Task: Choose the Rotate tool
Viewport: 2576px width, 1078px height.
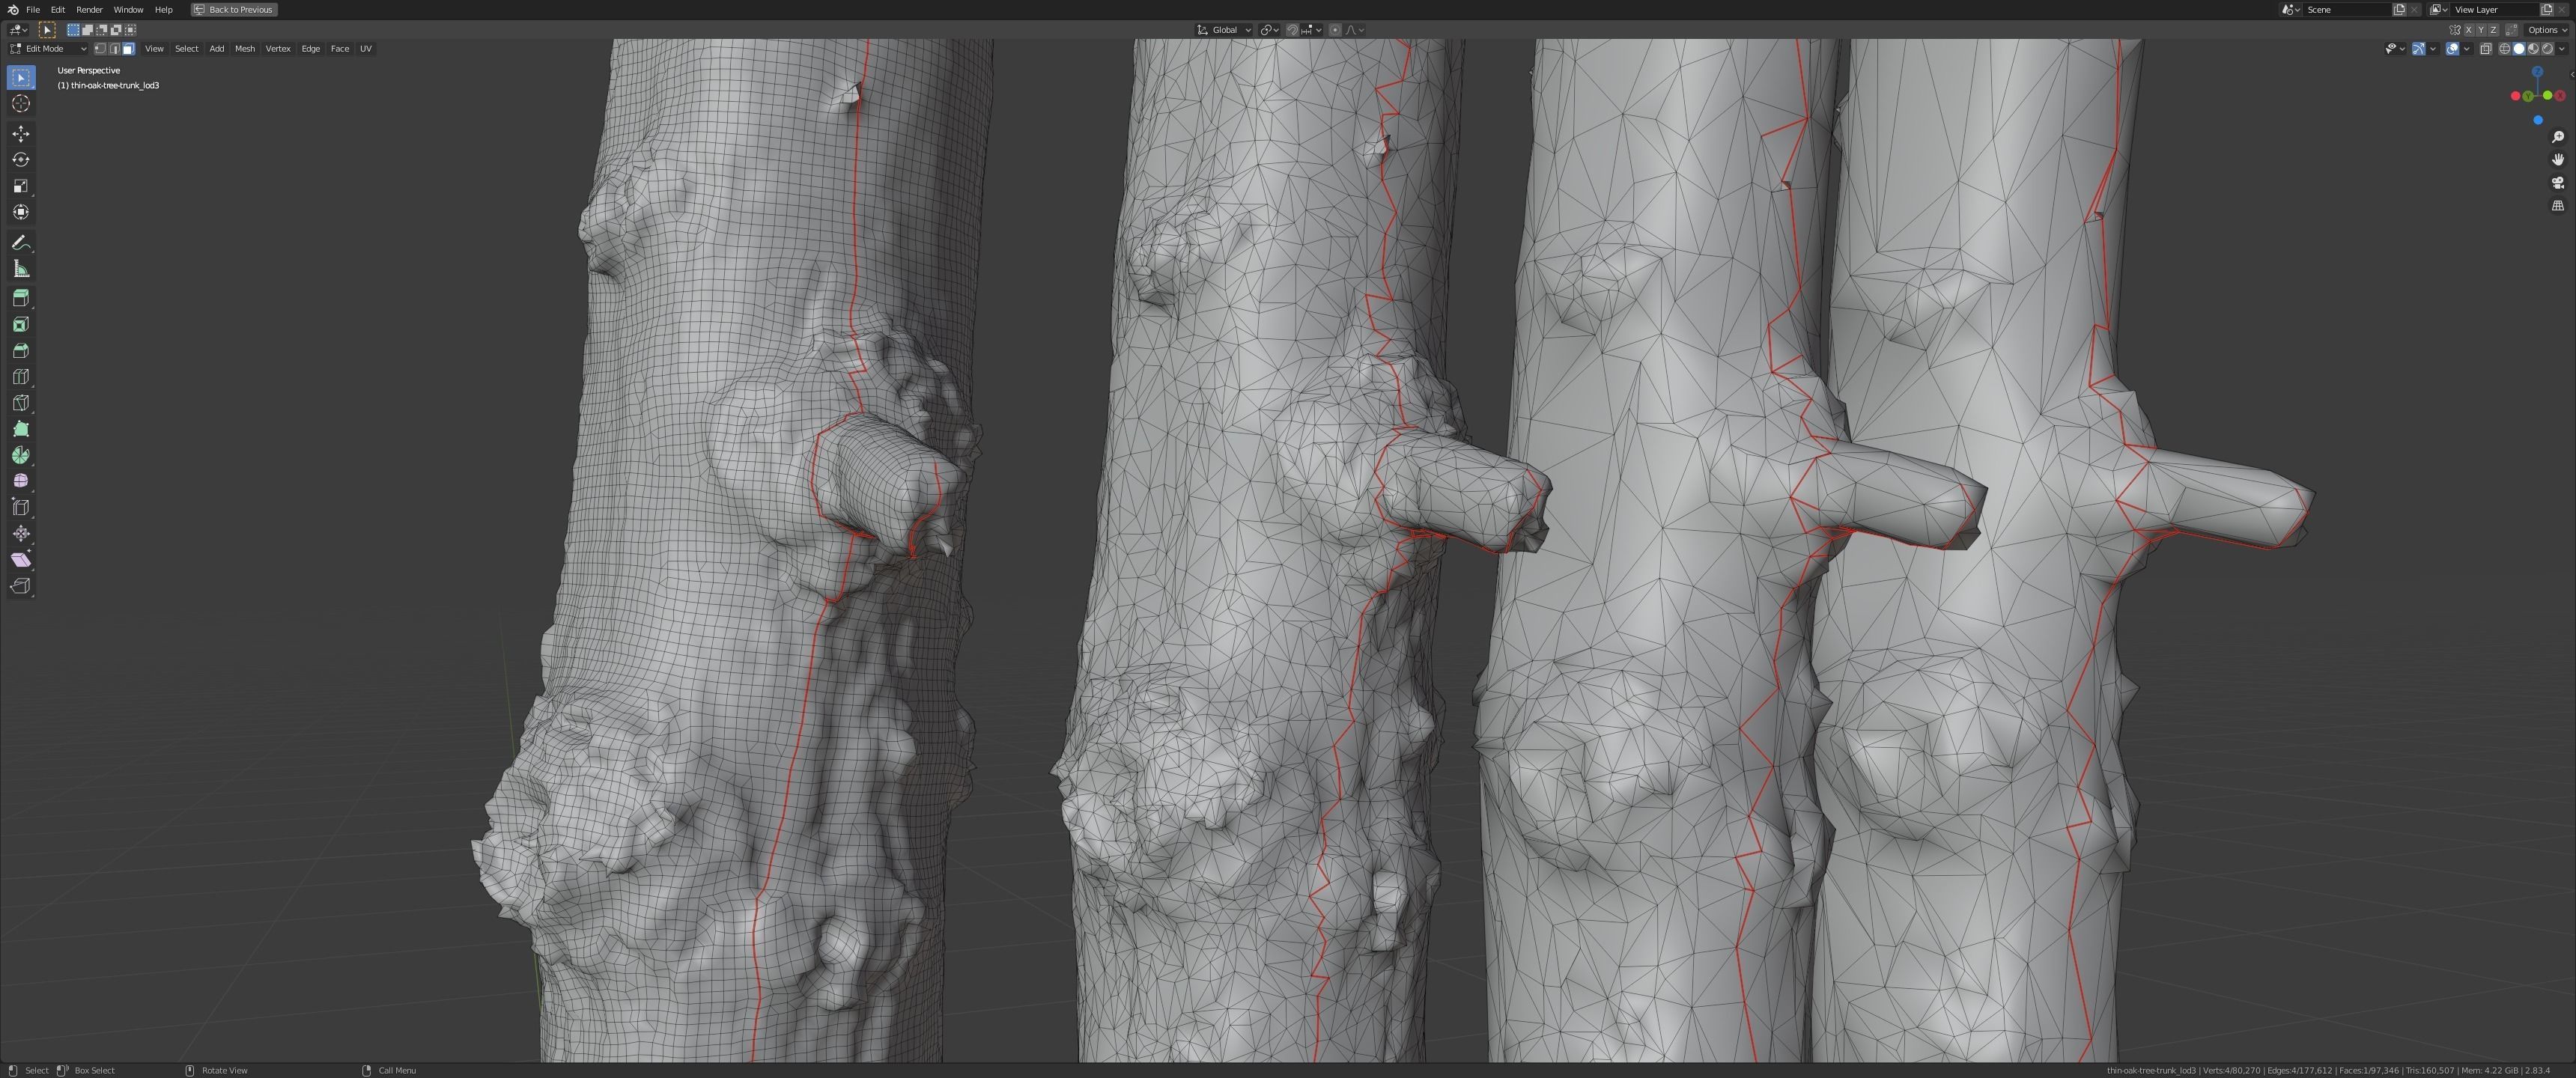Action: 21,160
